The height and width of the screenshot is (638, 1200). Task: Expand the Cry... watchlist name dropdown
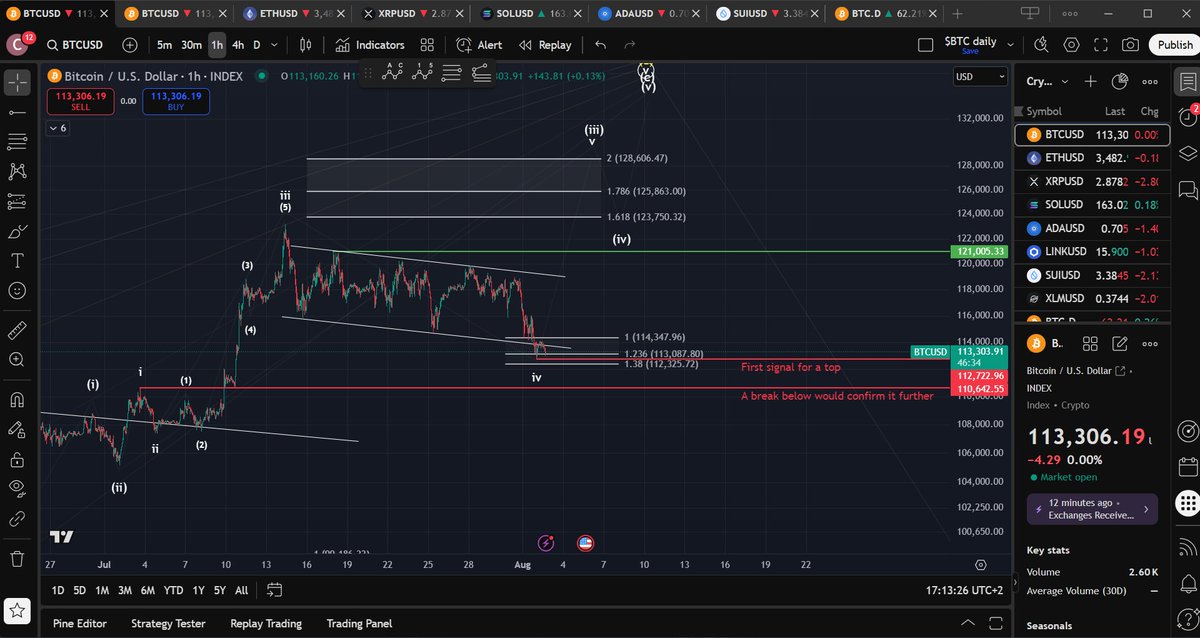click(x=1047, y=82)
